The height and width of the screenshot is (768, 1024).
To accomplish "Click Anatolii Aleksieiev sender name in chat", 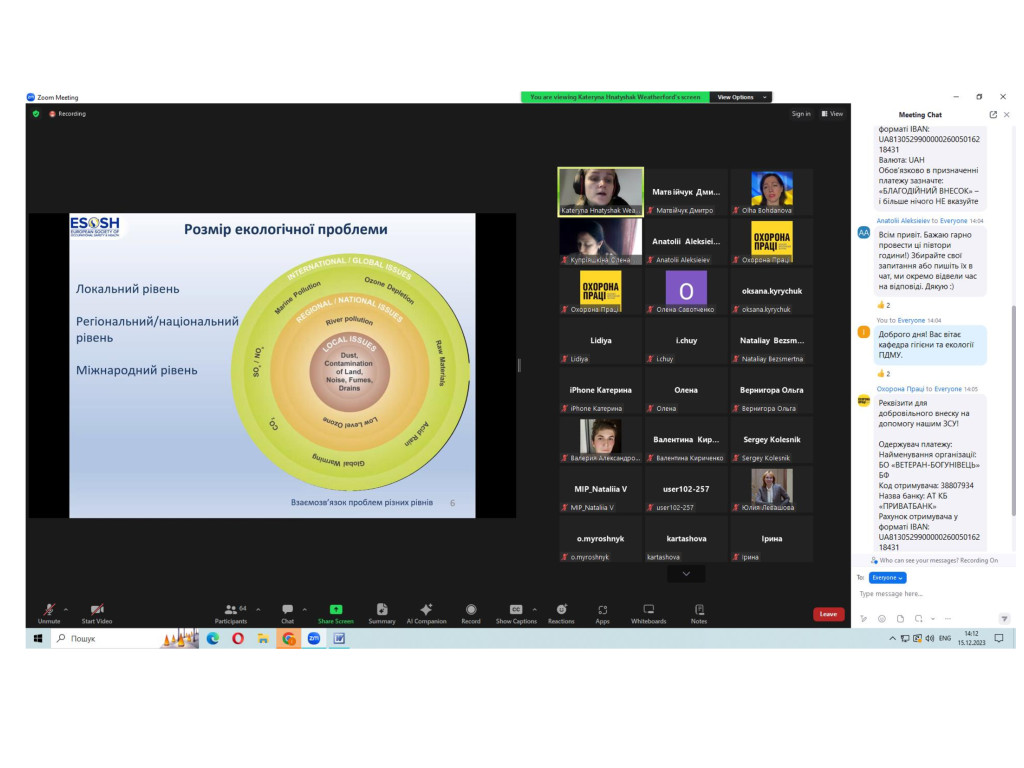I will click(x=903, y=221).
